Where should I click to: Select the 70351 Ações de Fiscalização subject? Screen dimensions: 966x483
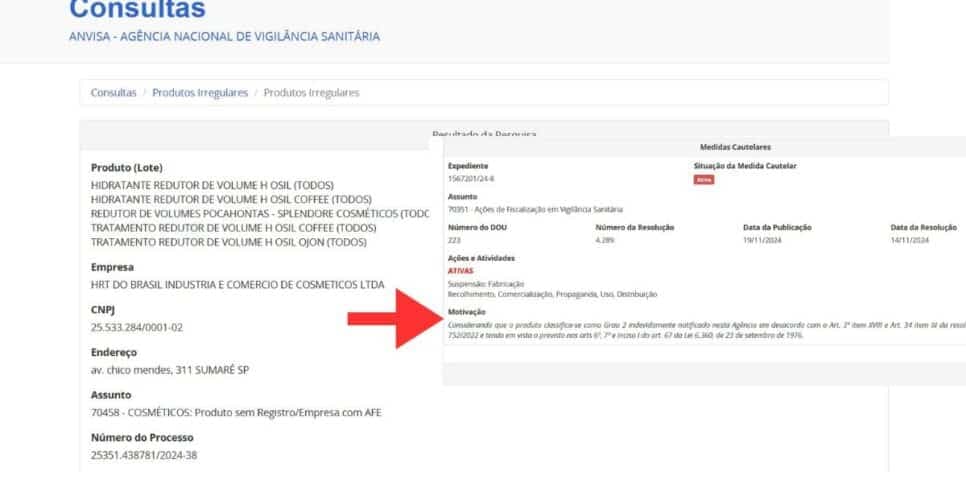pos(535,209)
